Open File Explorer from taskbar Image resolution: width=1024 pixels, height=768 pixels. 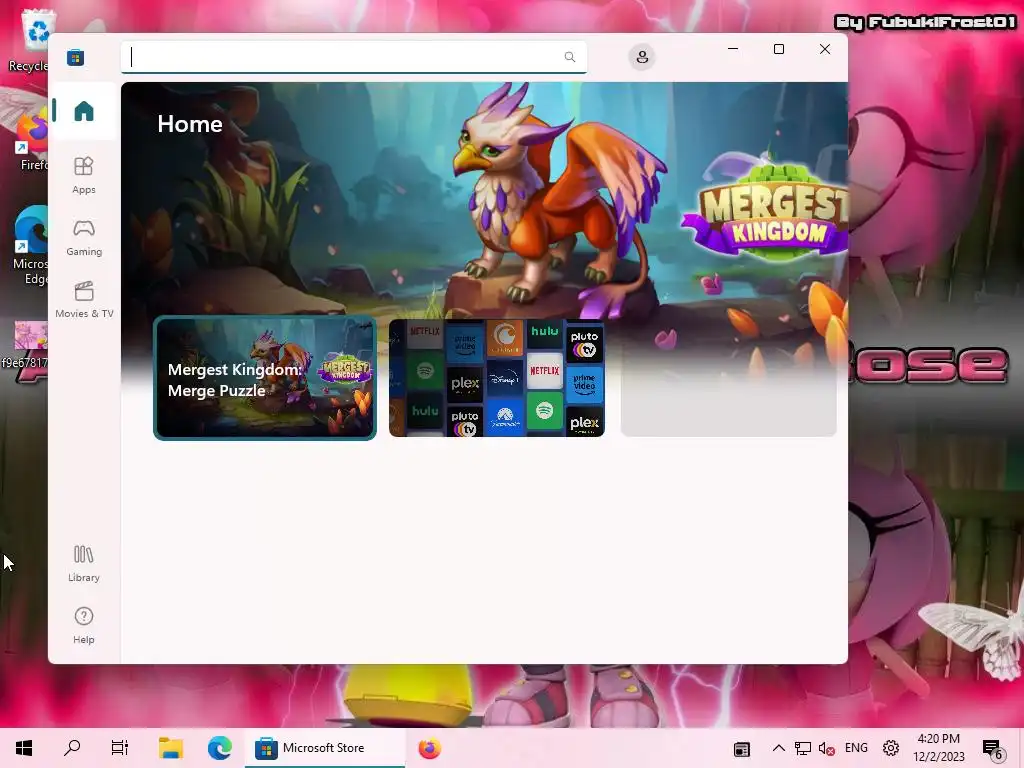click(171, 748)
